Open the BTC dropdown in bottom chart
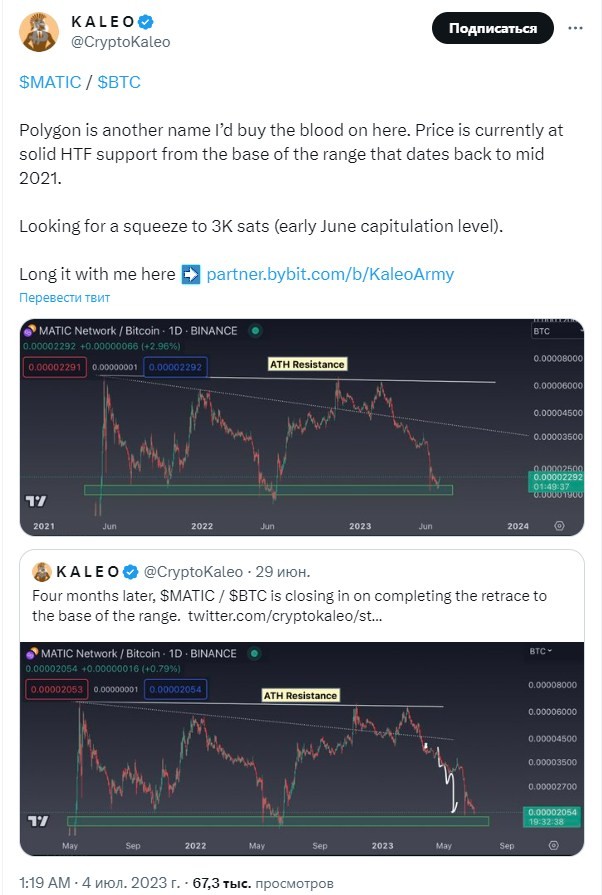The height and width of the screenshot is (895, 602). point(540,651)
